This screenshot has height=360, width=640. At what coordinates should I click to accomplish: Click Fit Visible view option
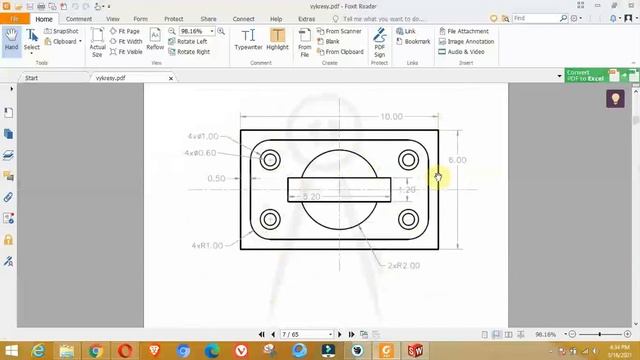(x=126, y=52)
